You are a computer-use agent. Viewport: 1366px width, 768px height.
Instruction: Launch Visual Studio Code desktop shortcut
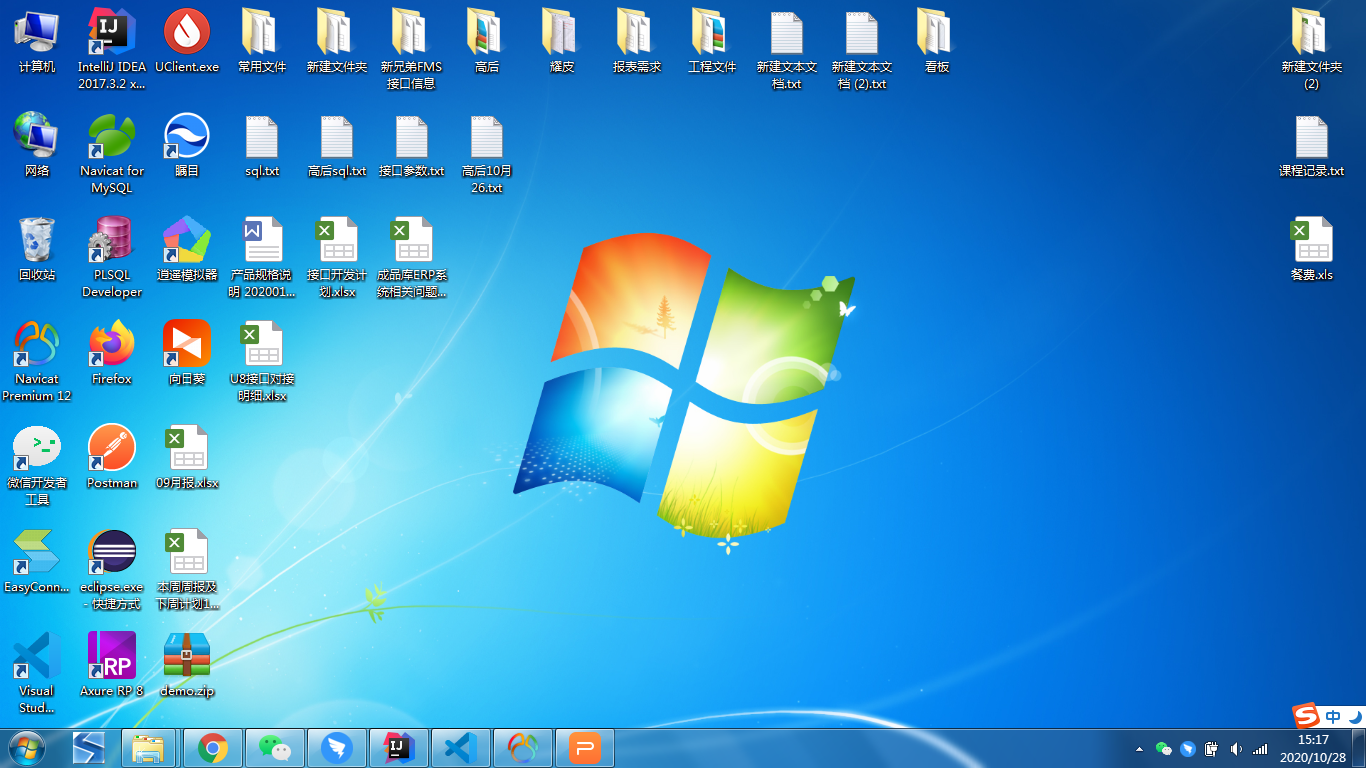[x=37, y=672]
